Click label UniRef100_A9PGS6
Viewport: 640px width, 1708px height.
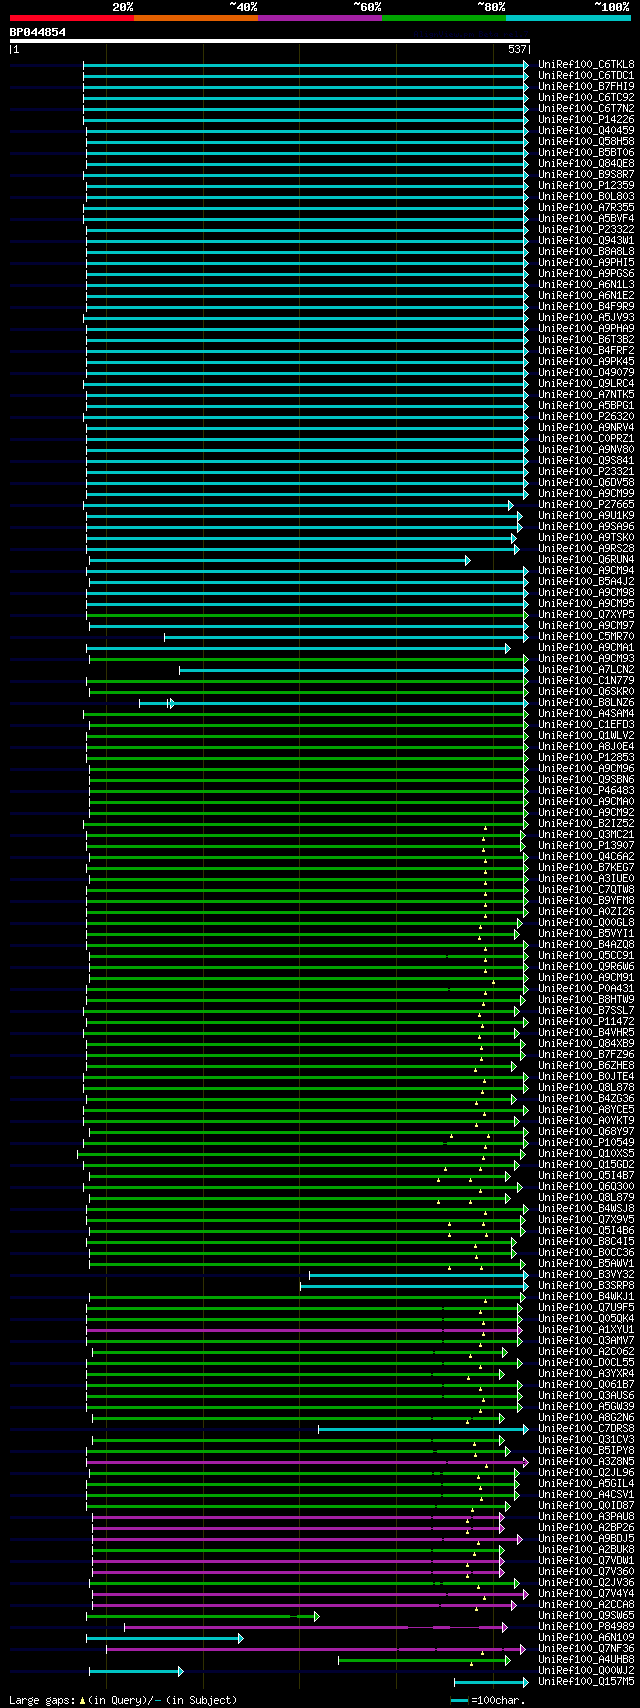coord(586,273)
